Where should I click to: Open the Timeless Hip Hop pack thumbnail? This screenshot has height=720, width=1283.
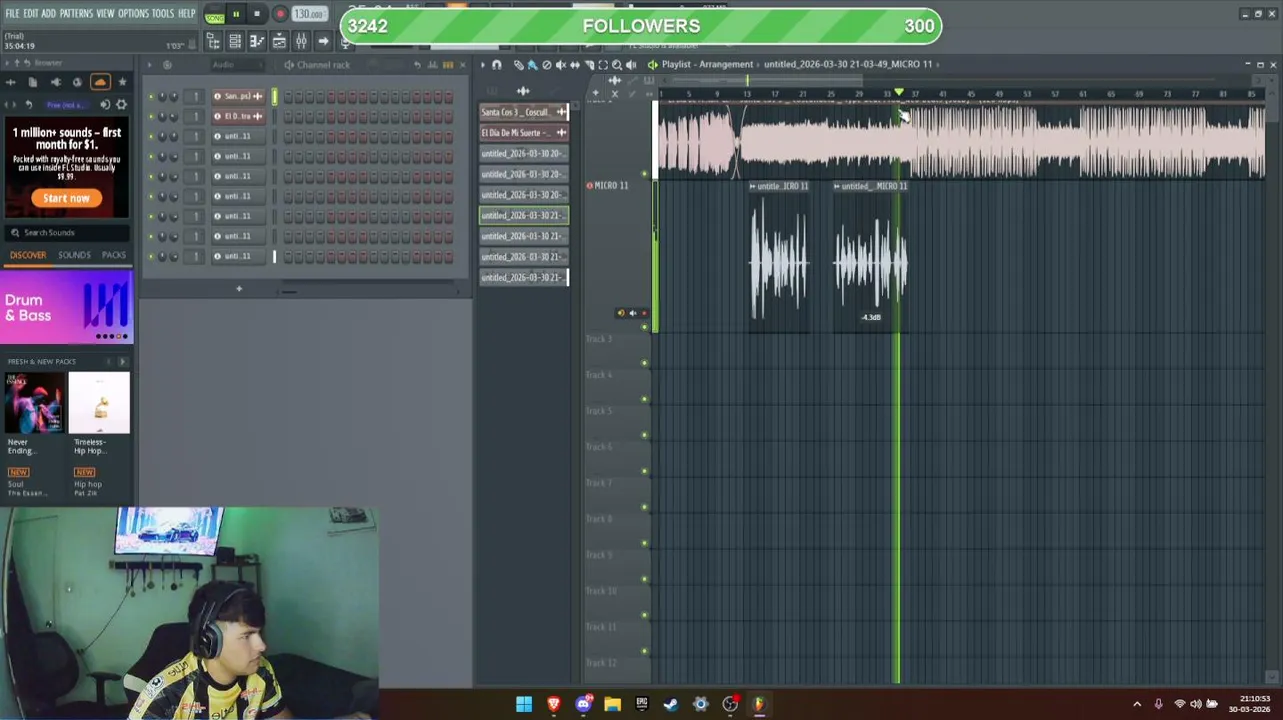point(100,403)
